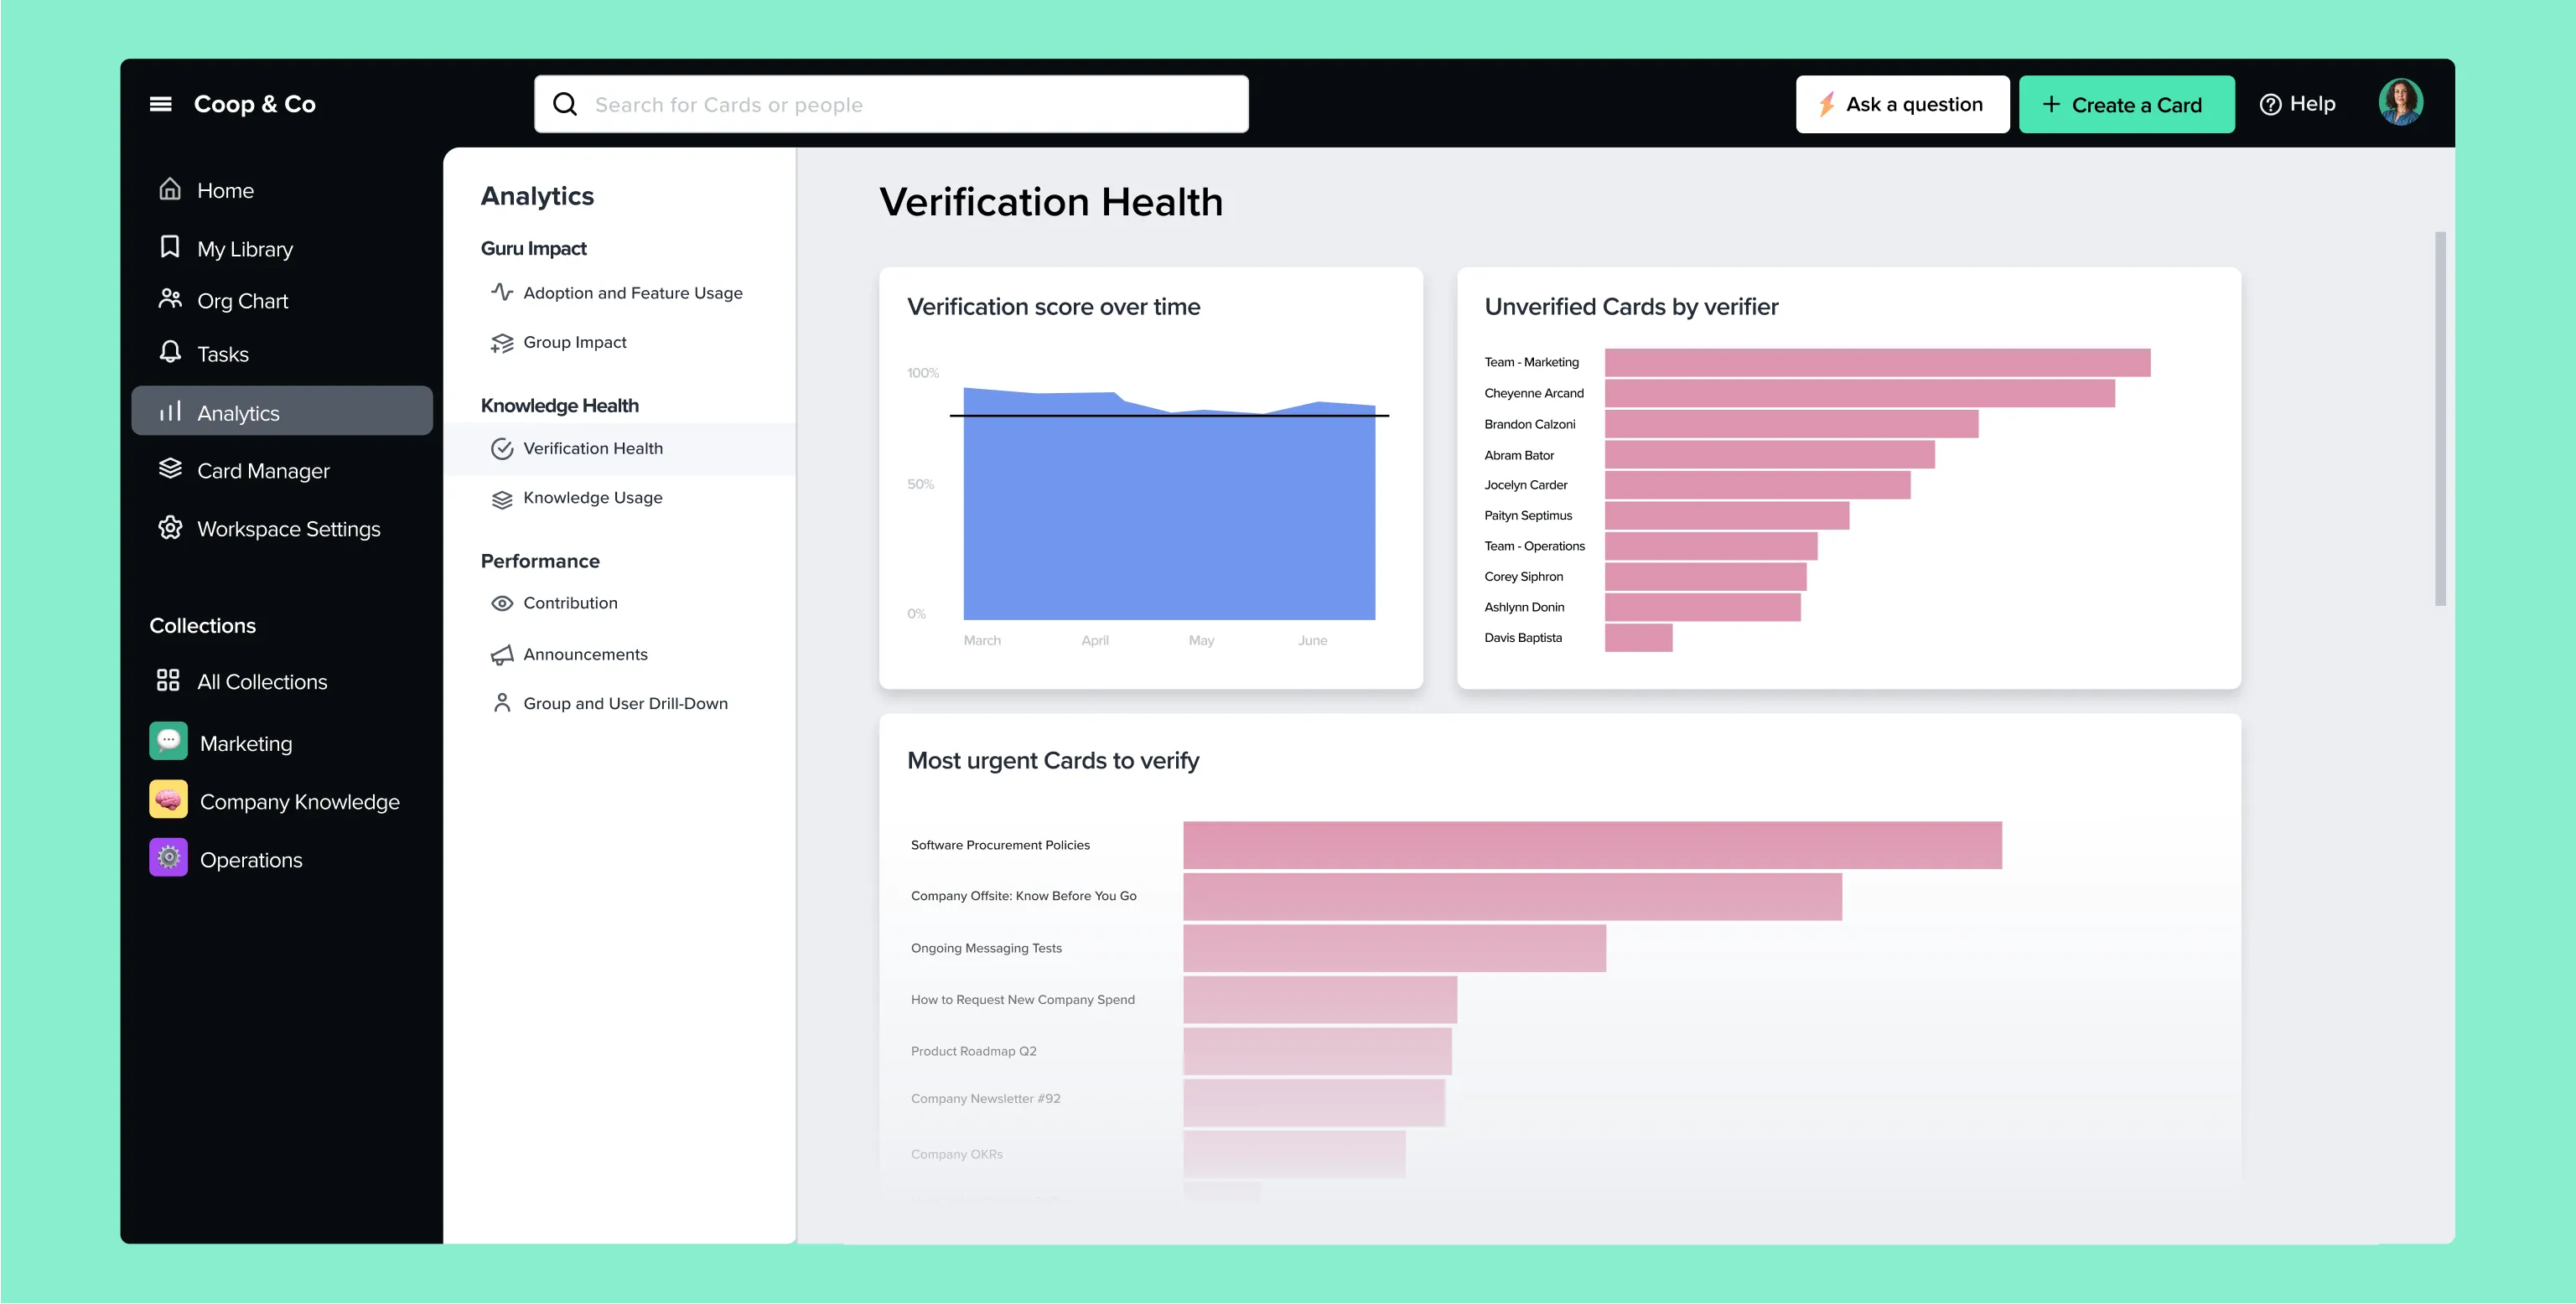Open the Marketing collection icon
The image size is (2576, 1304).
[168, 741]
